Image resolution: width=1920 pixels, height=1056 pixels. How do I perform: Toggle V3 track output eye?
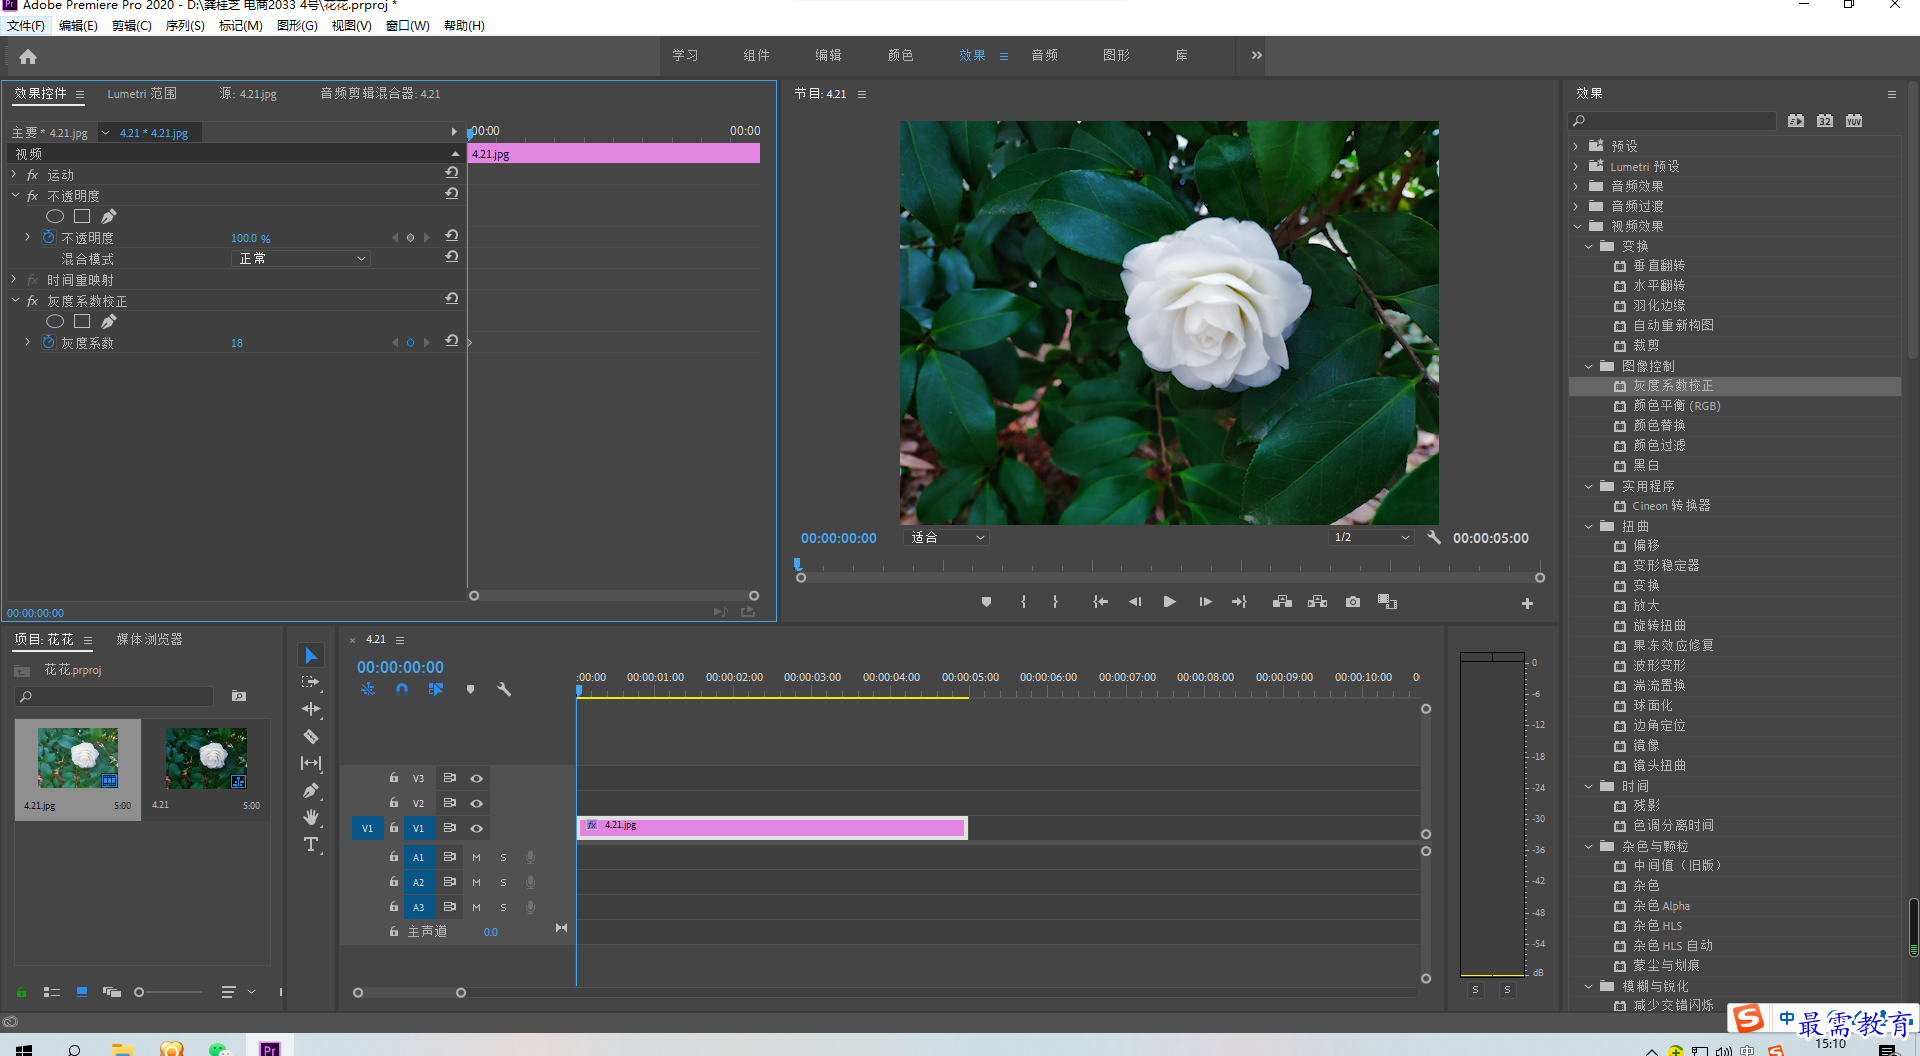pyautogui.click(x=477, y=778)
